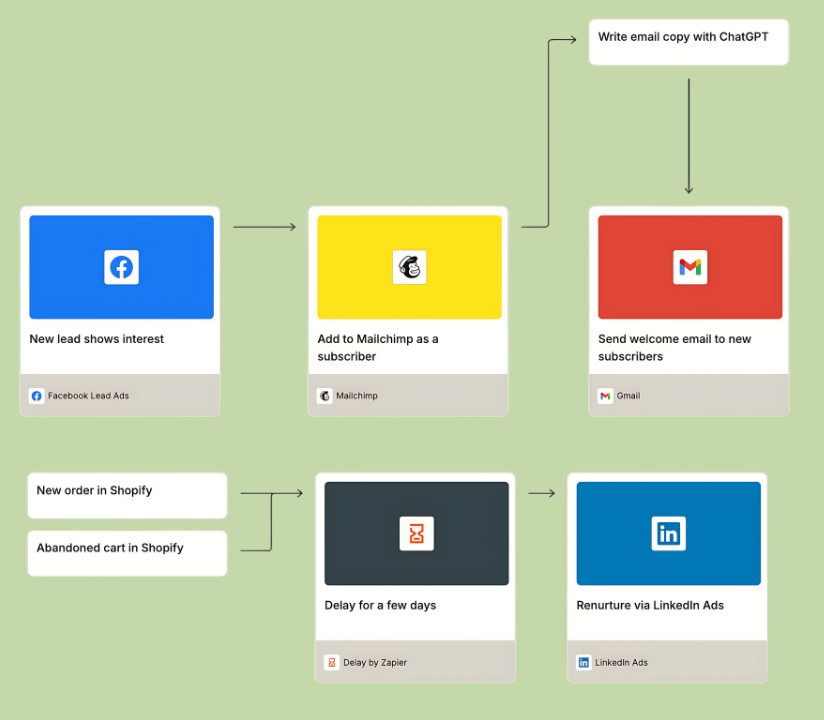The width and height of the screenshot is (824, 720).
Task: Click the 'LinkedIn Ads' footer label
Action: pos(621,663)
